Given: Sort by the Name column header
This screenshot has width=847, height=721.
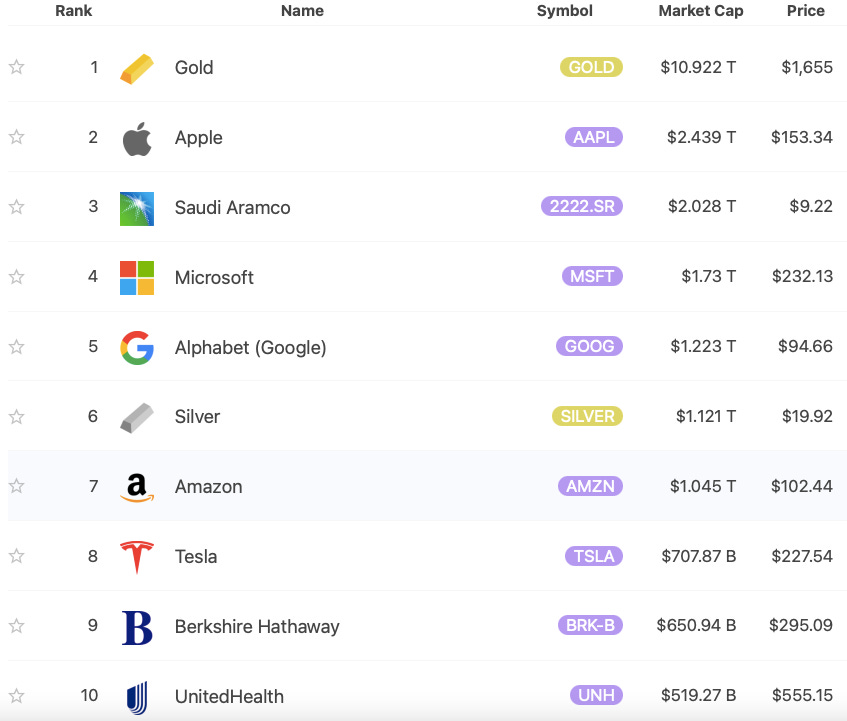Looking at the screenshot, I should pos(302,11).
